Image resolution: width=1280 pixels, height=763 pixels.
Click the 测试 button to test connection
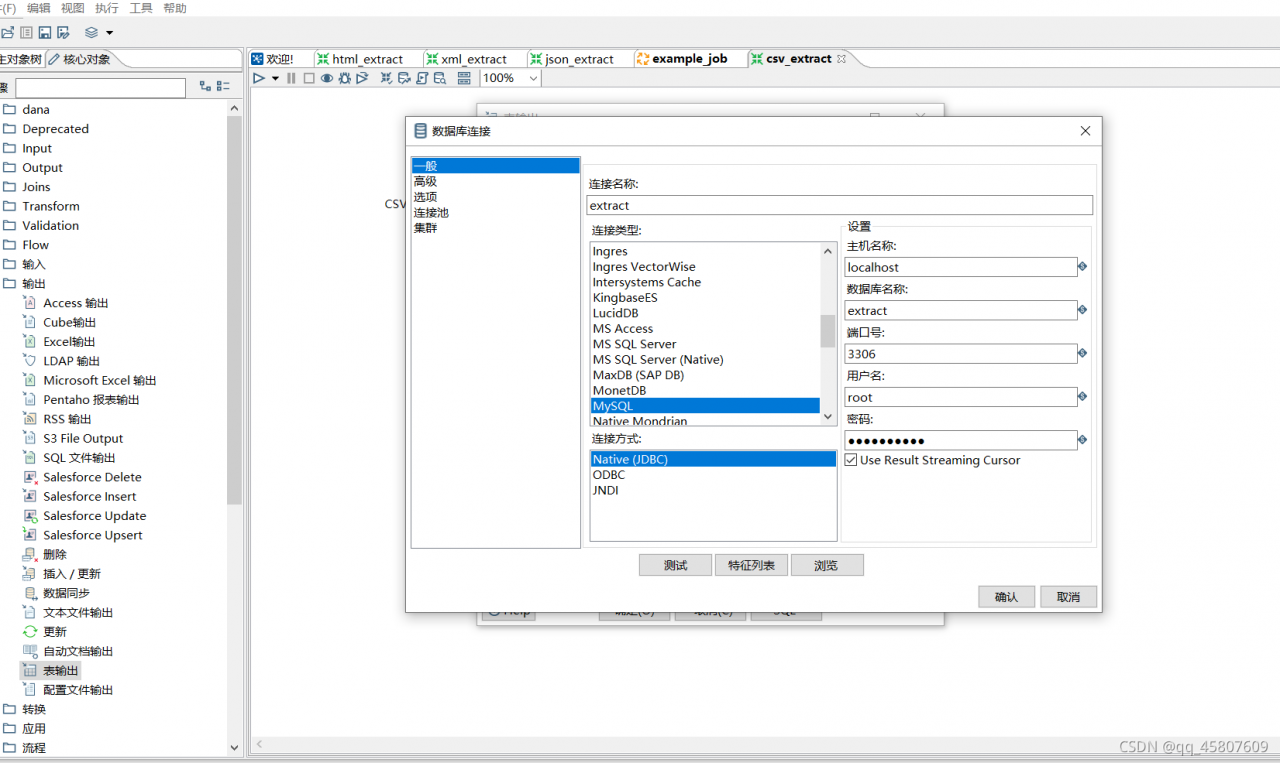(x=675, y=565)
